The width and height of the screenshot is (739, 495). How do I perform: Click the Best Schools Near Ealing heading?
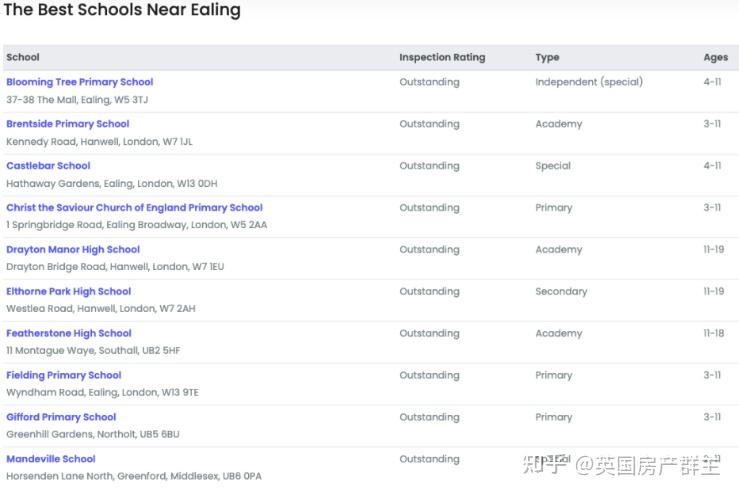click(122, 11)
